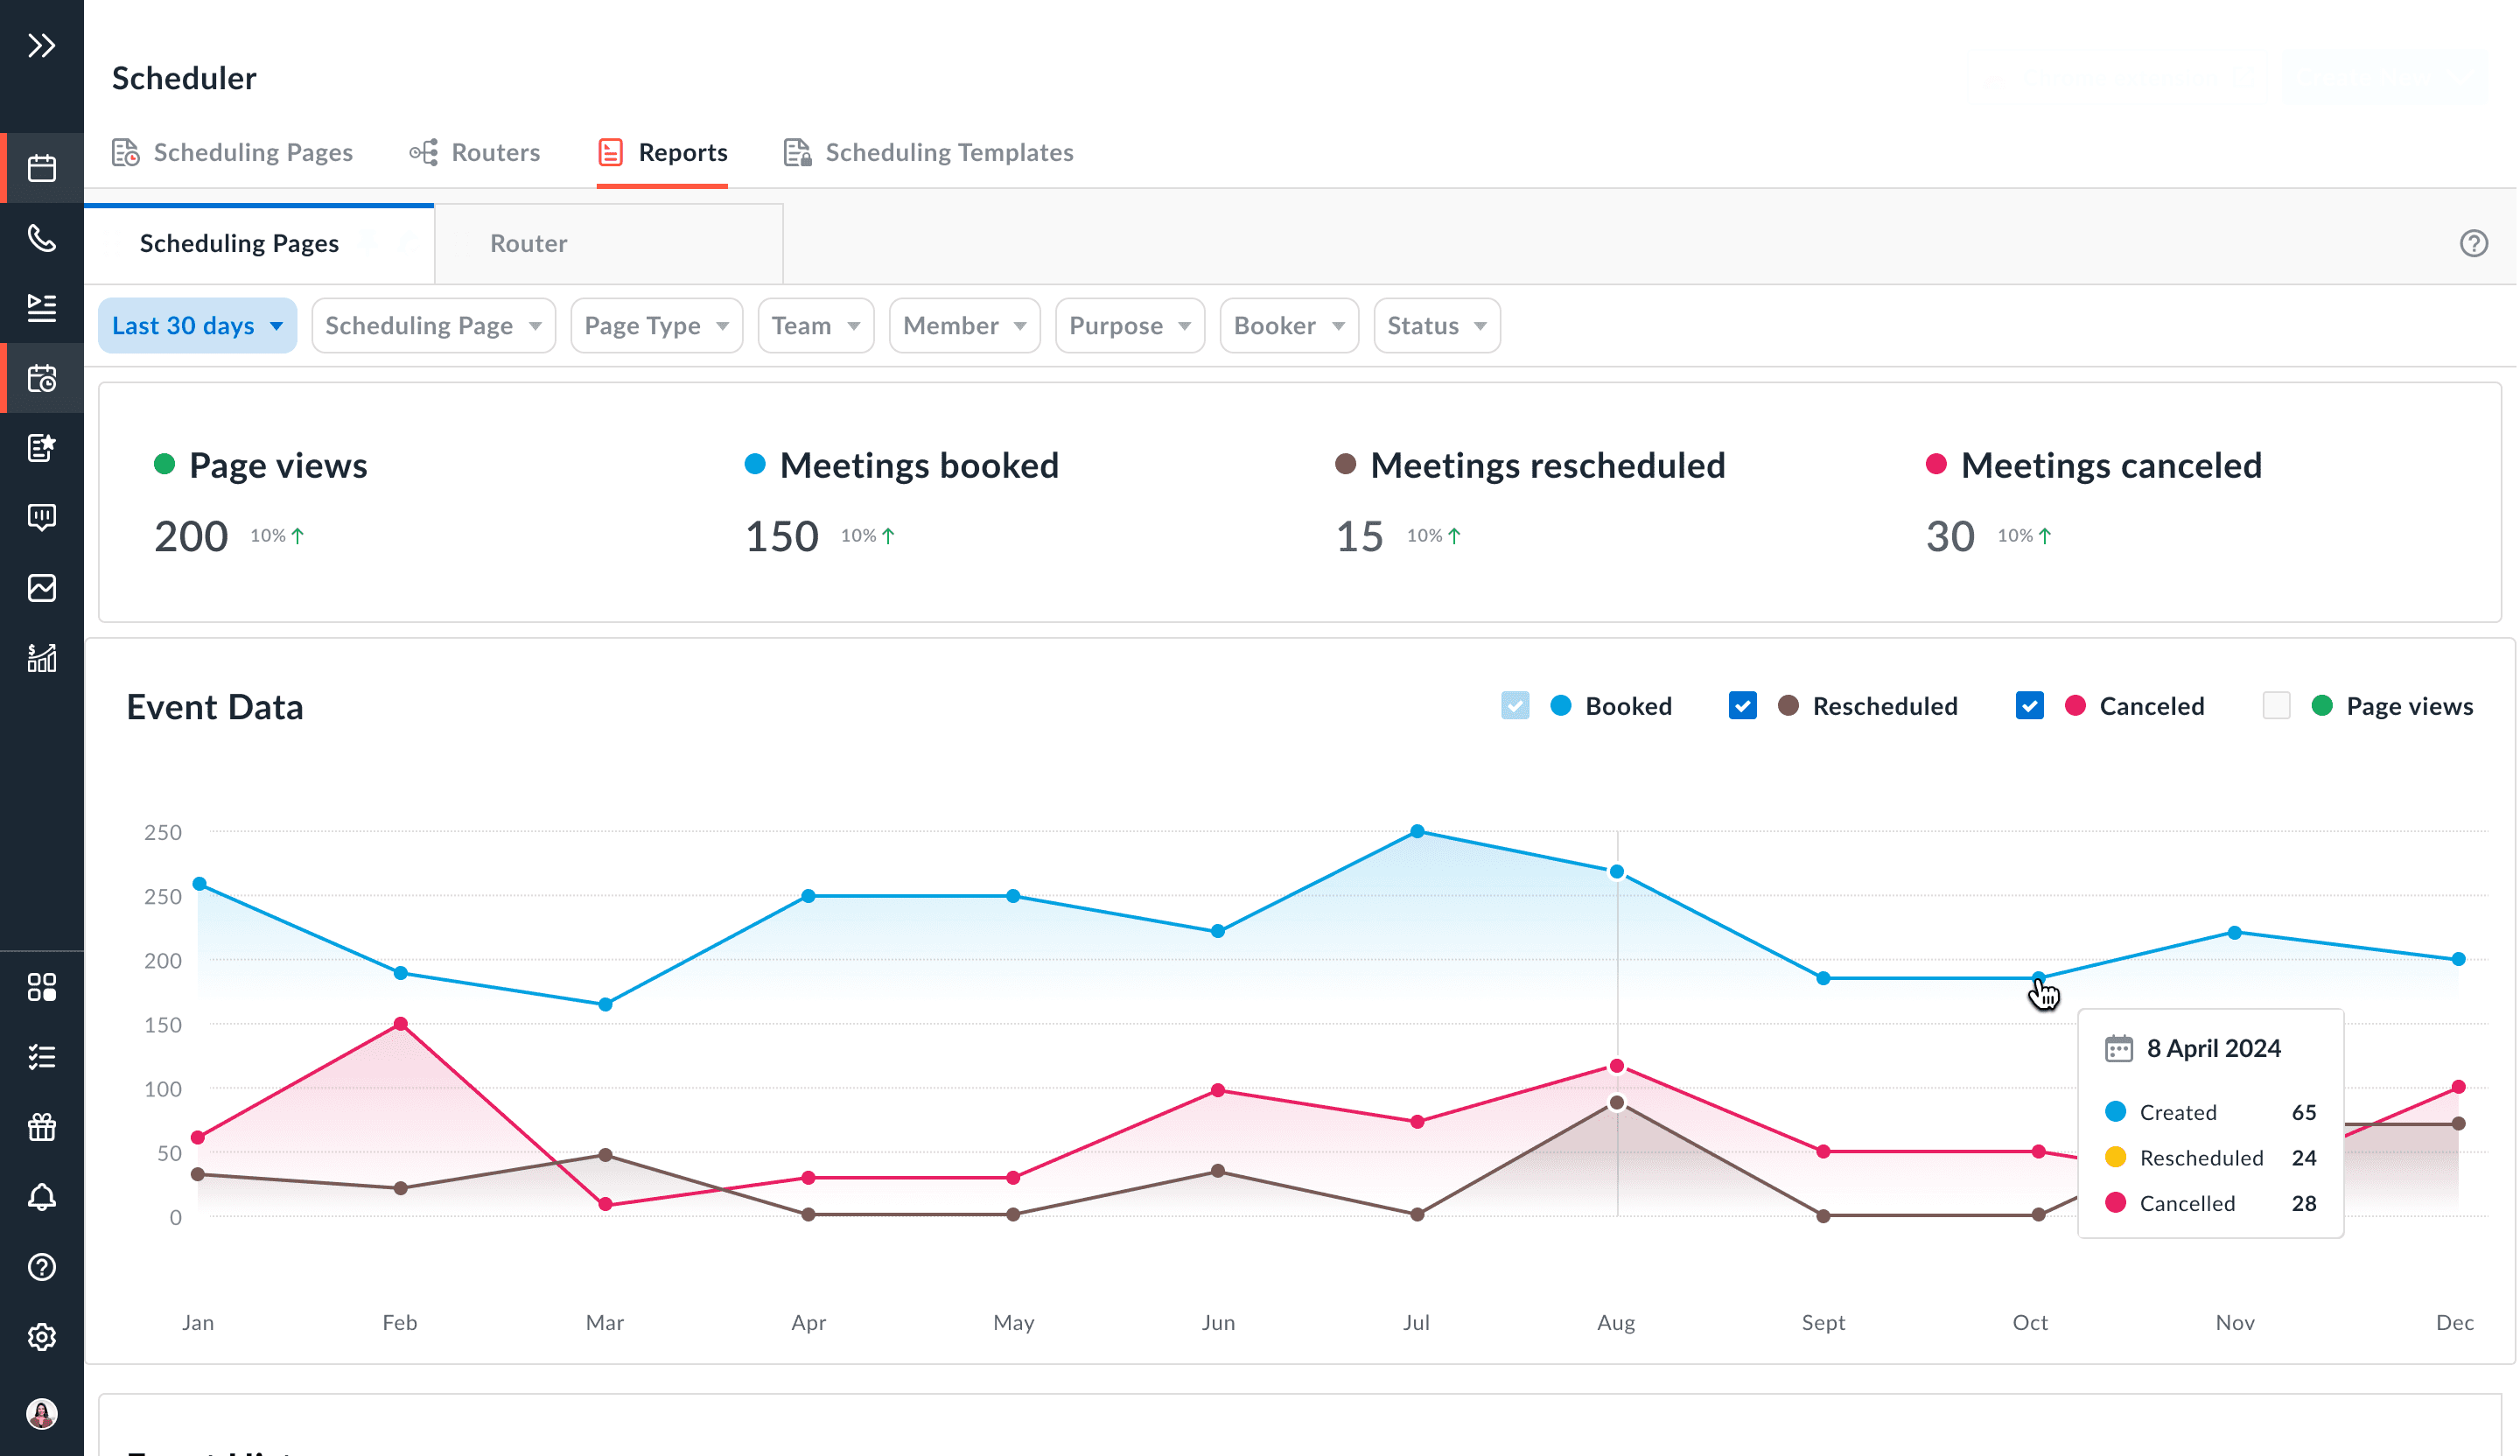Open the apps grid sidebar icon
2520x1456 pixels.
pos(41,987)
